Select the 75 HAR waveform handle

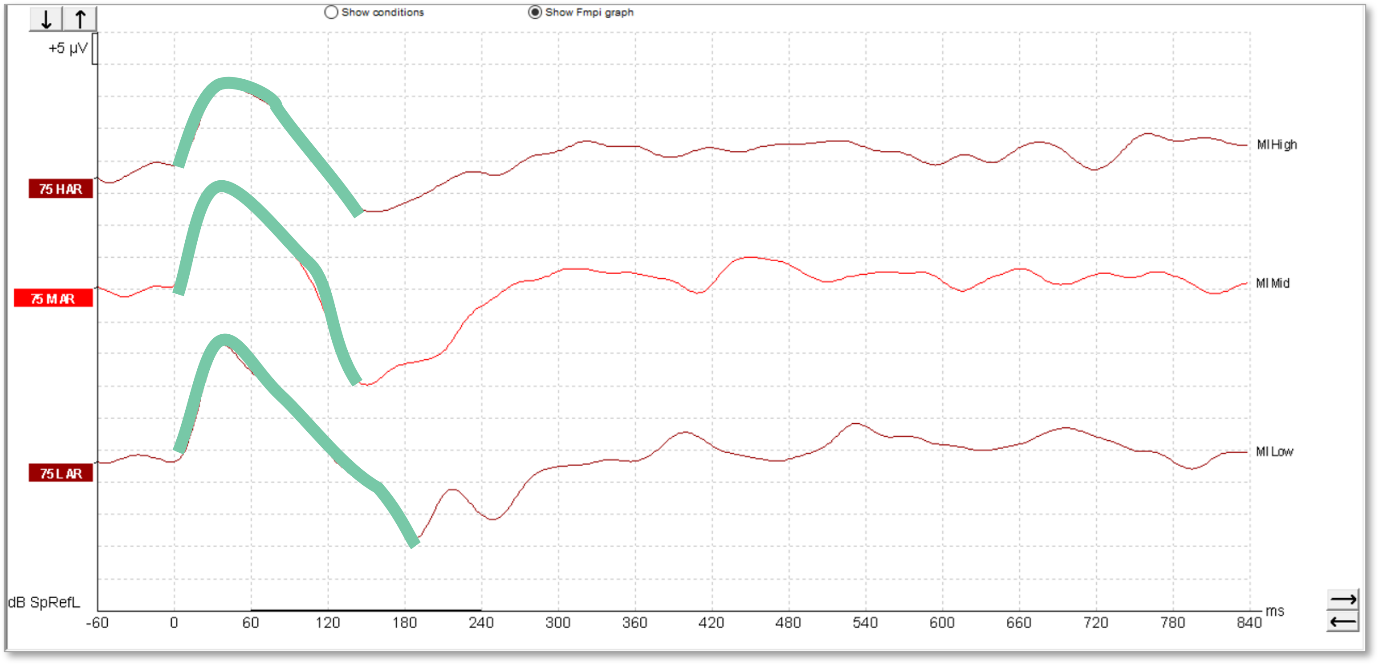[x=61, y=189]
